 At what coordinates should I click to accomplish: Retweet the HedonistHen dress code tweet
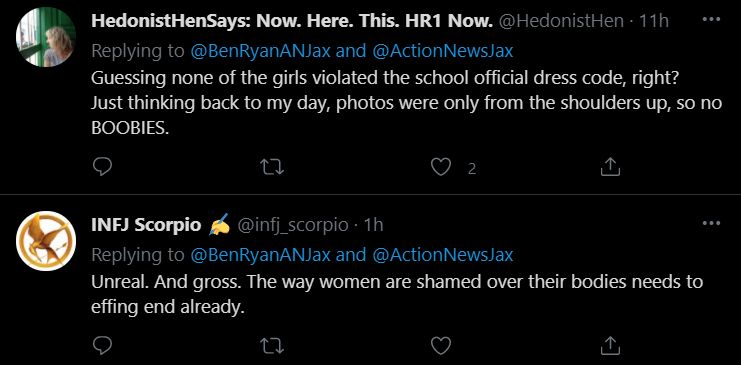click(x=272, y=167)
